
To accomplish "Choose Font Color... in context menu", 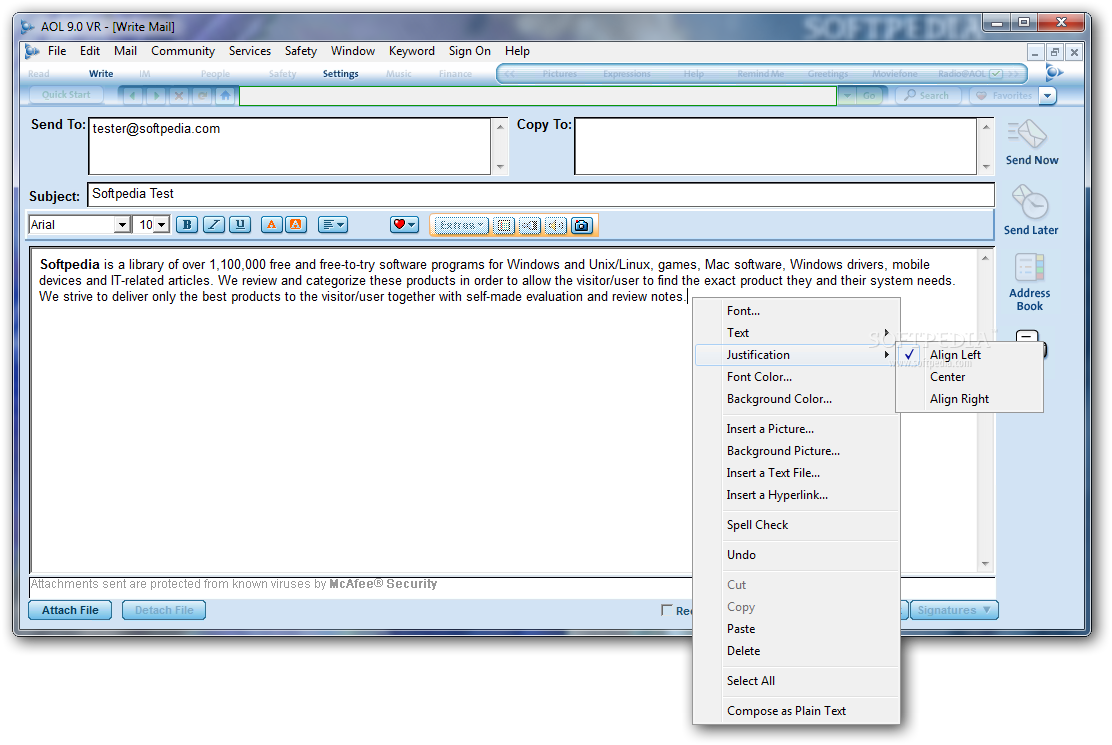I will 797,377.
